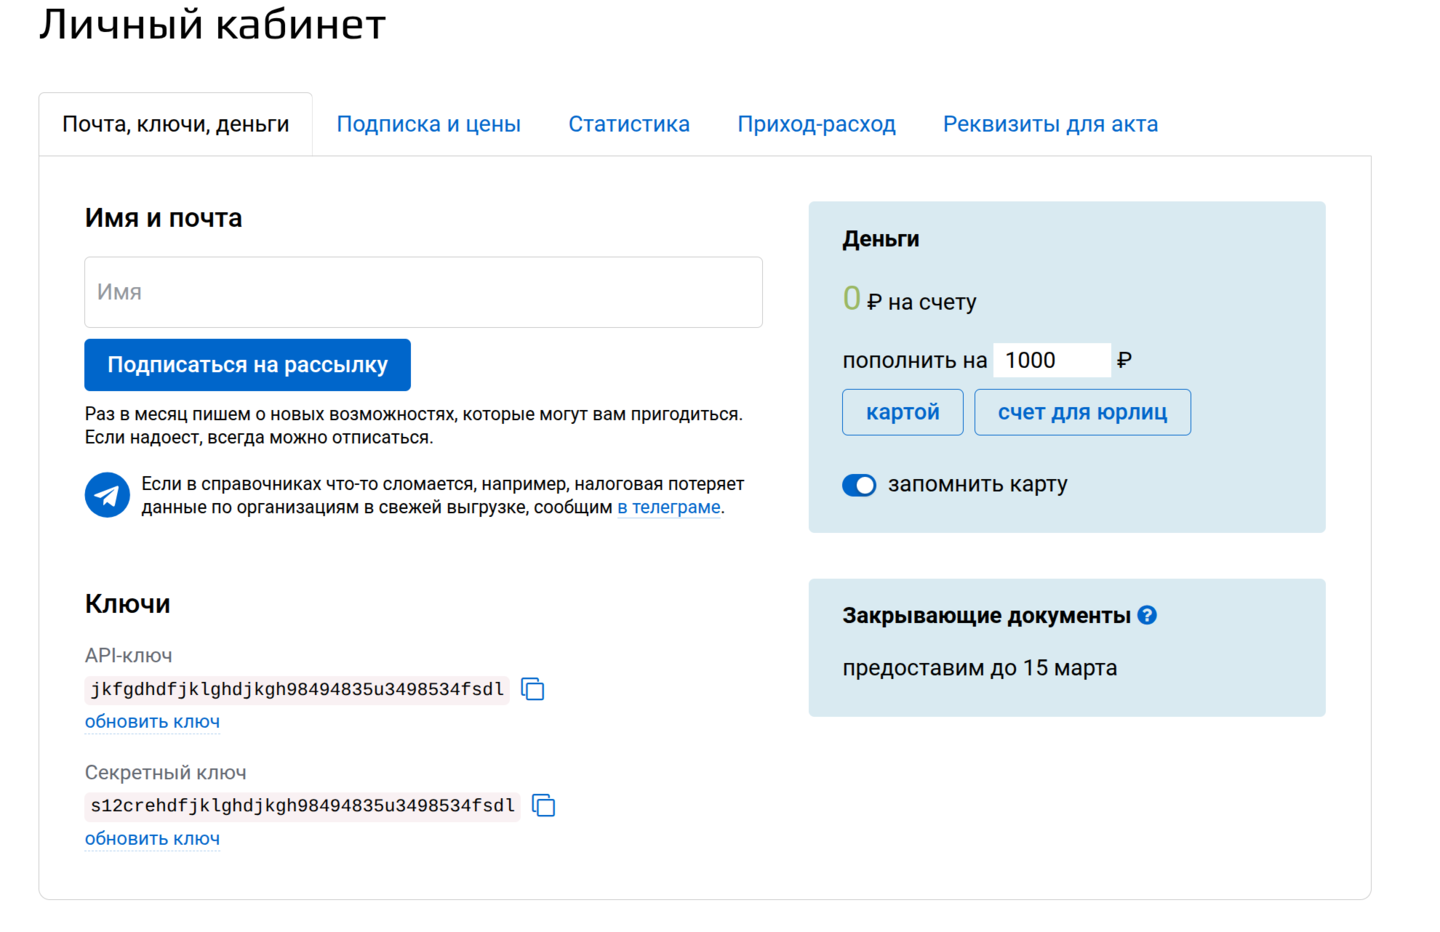Open the Статистика tab
Viewport: 1440px width, 932px height.
[x=629, y=123]
